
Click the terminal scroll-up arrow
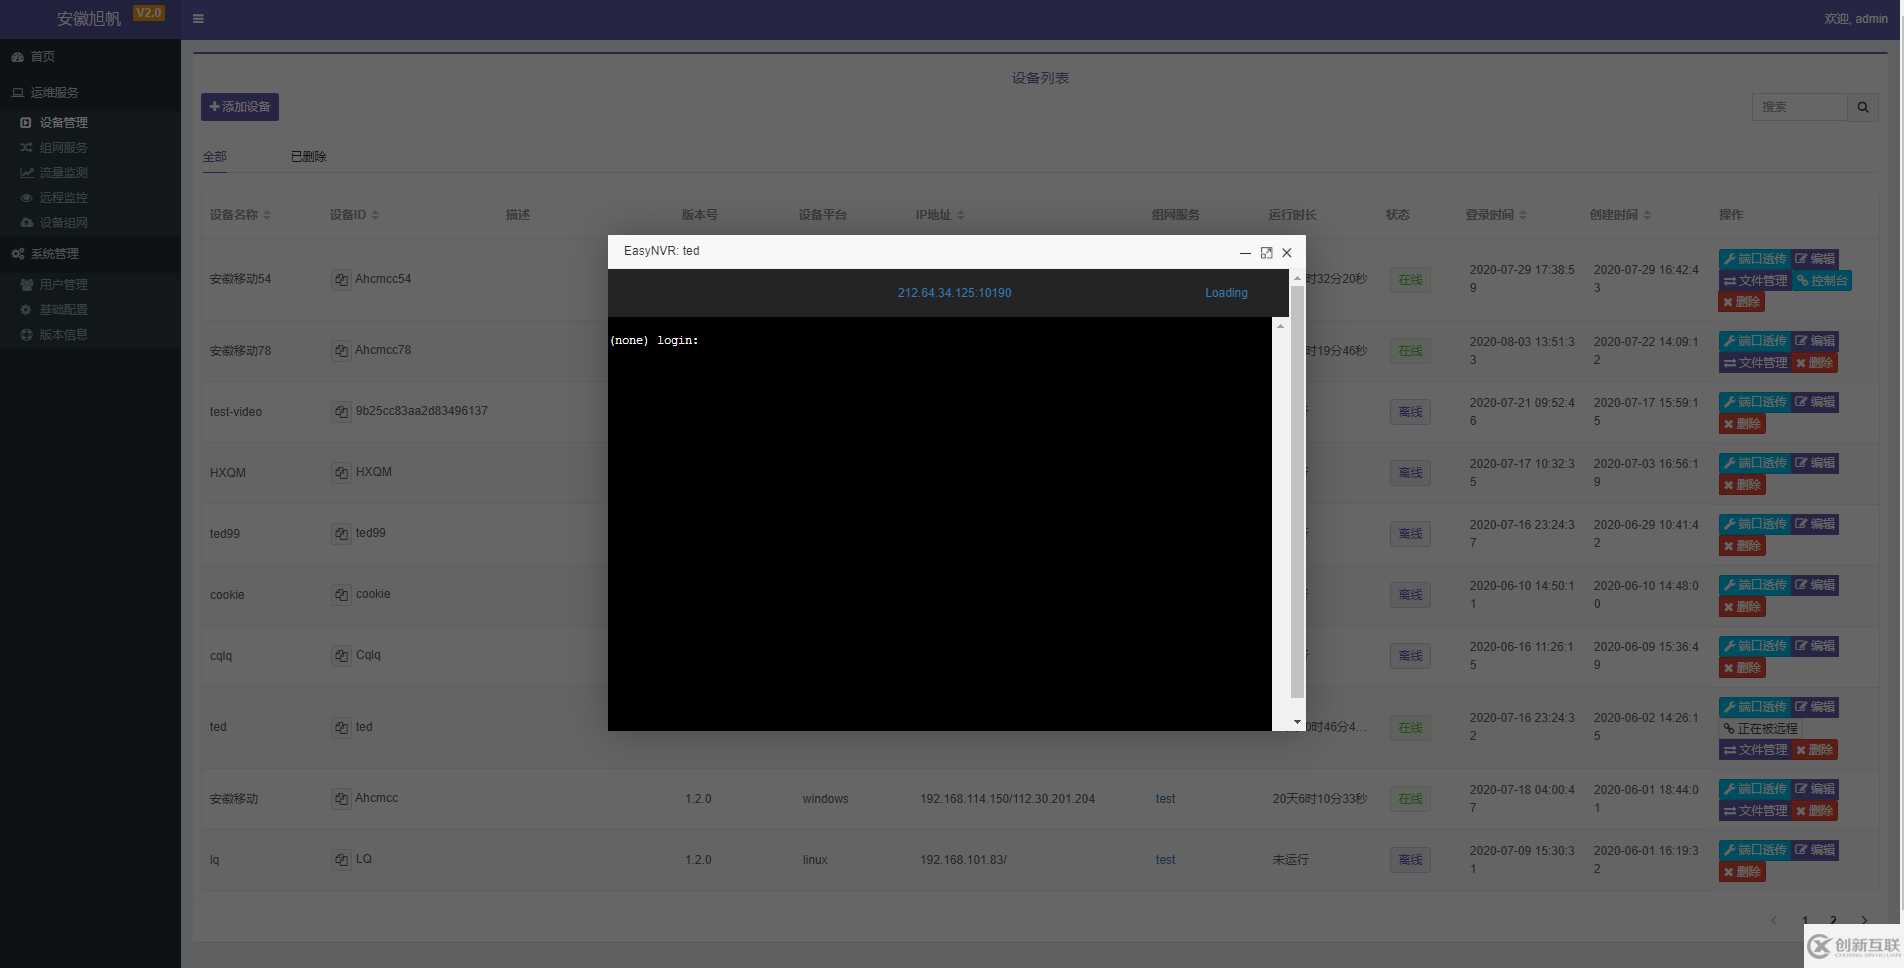point(1280,326)
